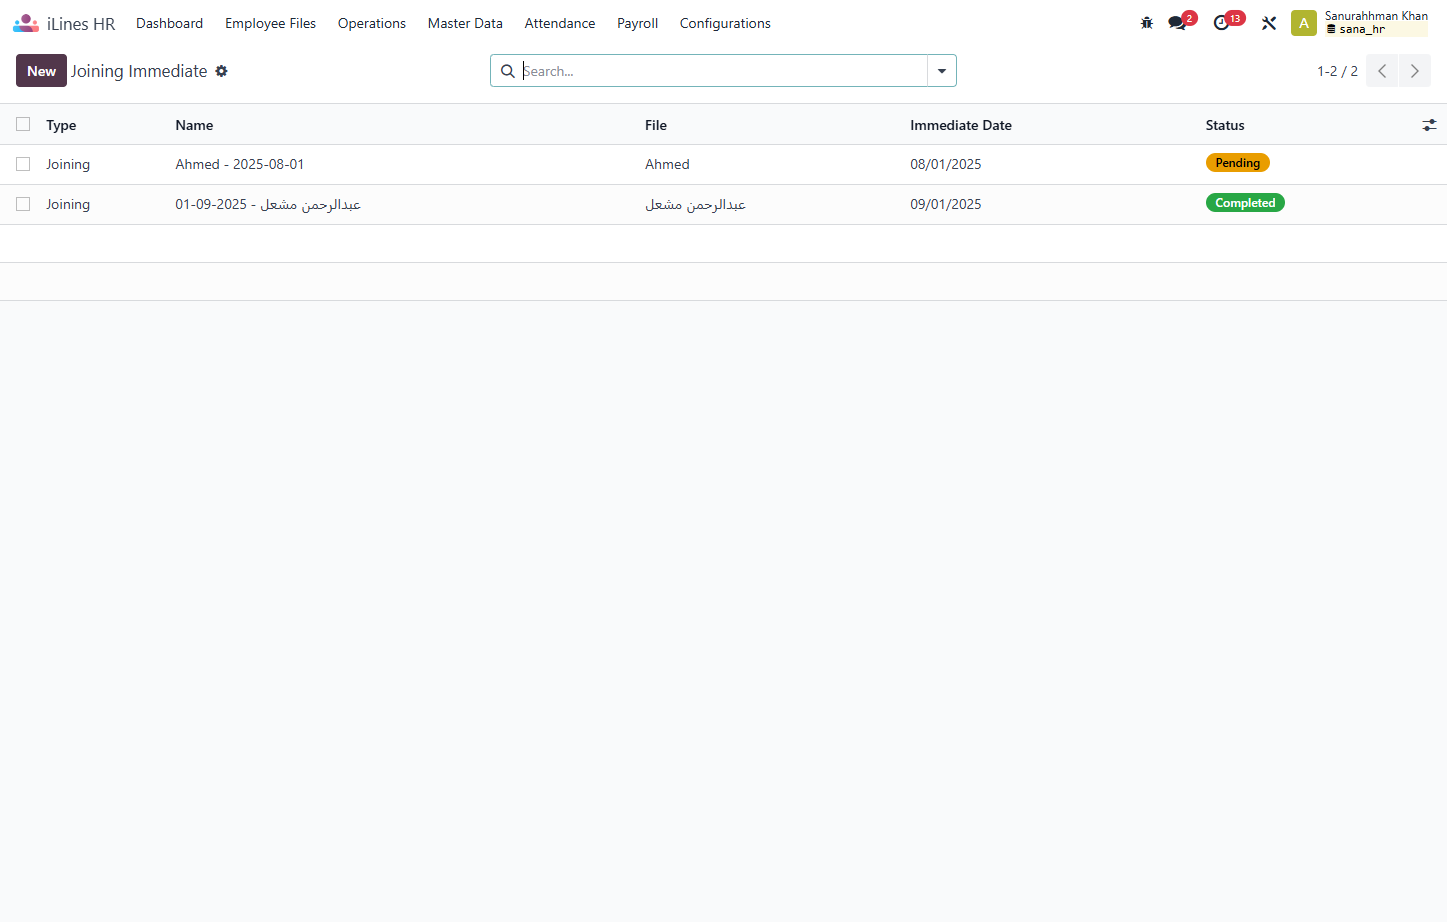
Task: Click the magnifier search icon
Action: pyautogui.click(x=508, y=71)
